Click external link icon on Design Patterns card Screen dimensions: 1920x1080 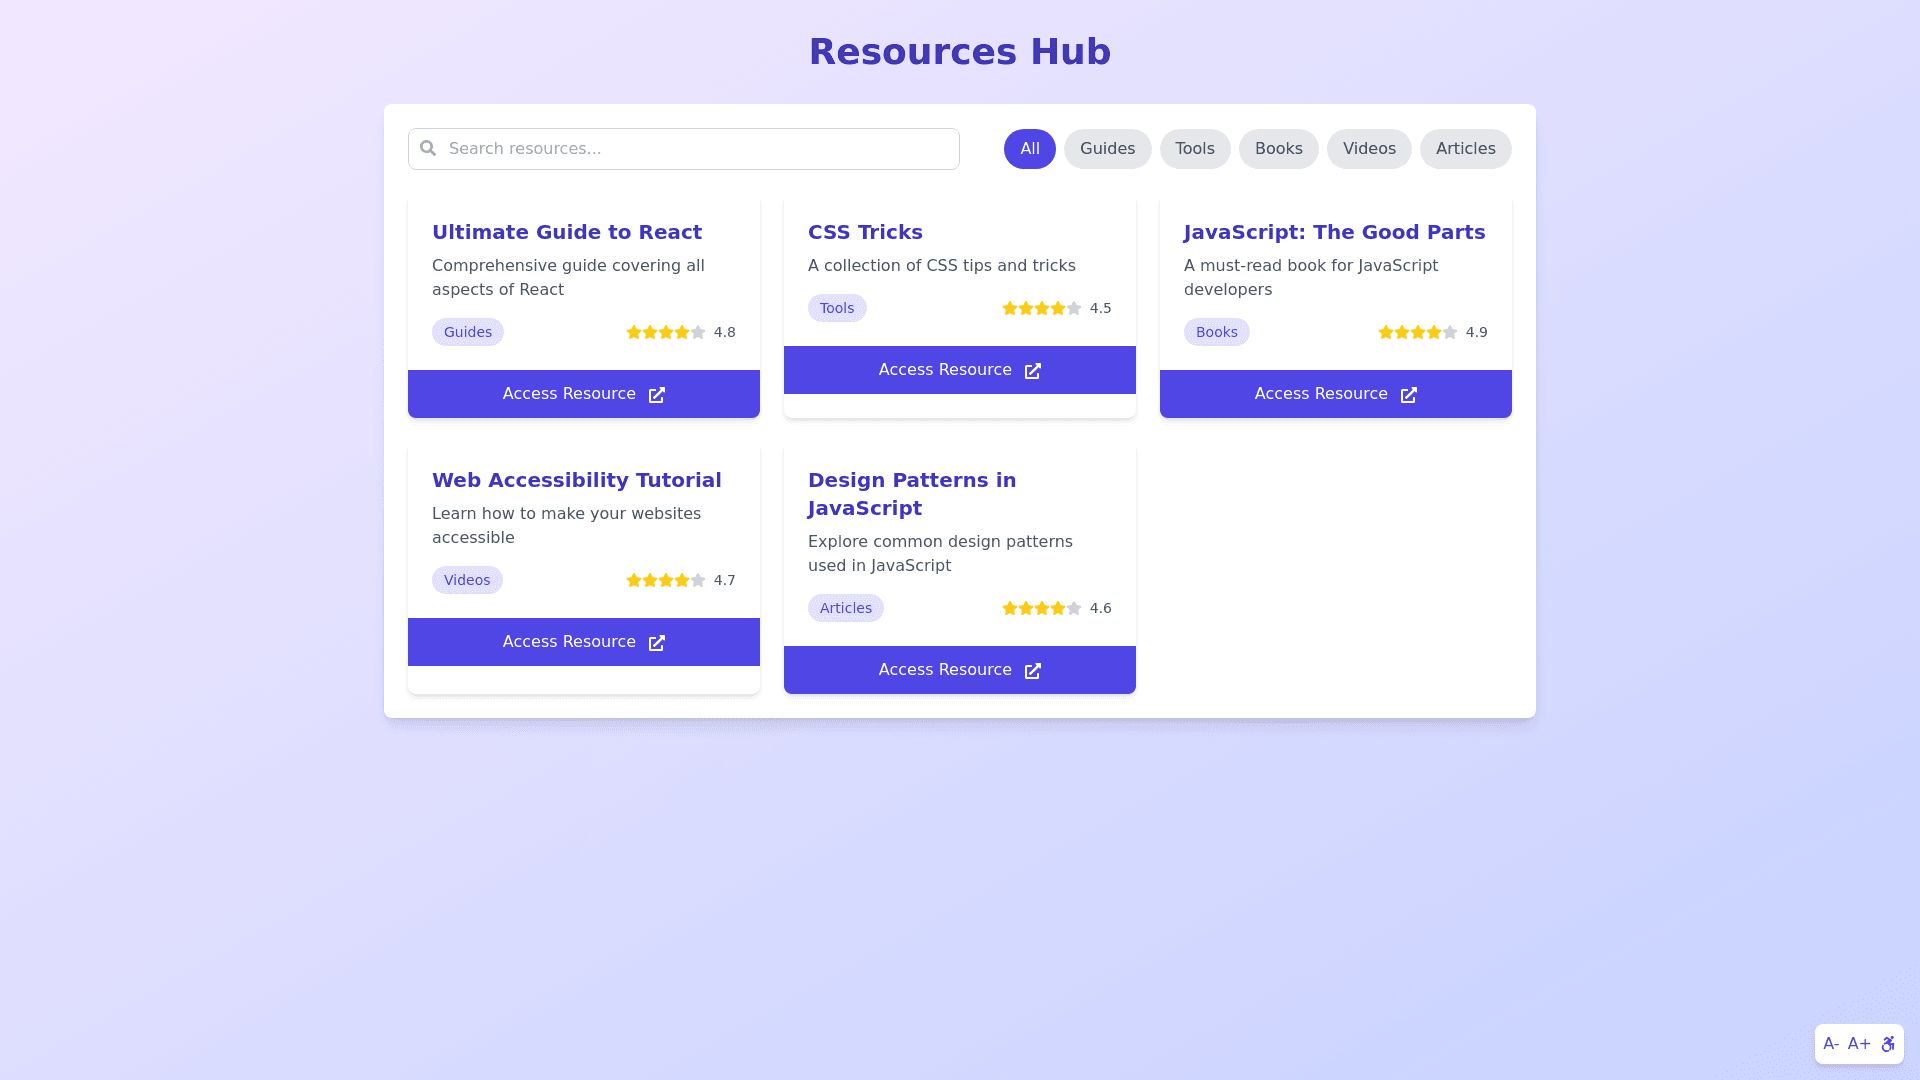click(x=1033, y=671)
